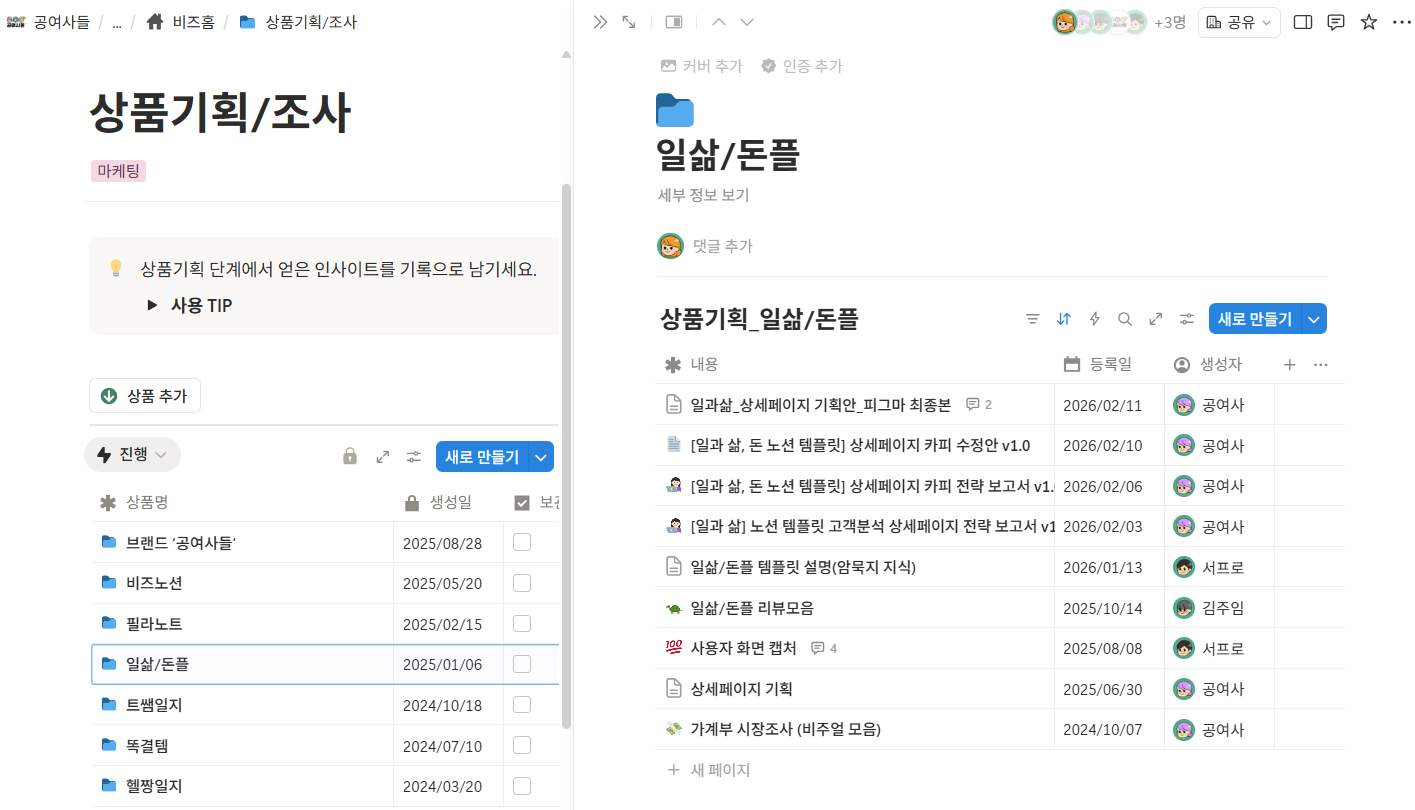Click the lock icon in the 진행 view toolbar
This screenshot has width=1415, height=810.
[350, 457]
